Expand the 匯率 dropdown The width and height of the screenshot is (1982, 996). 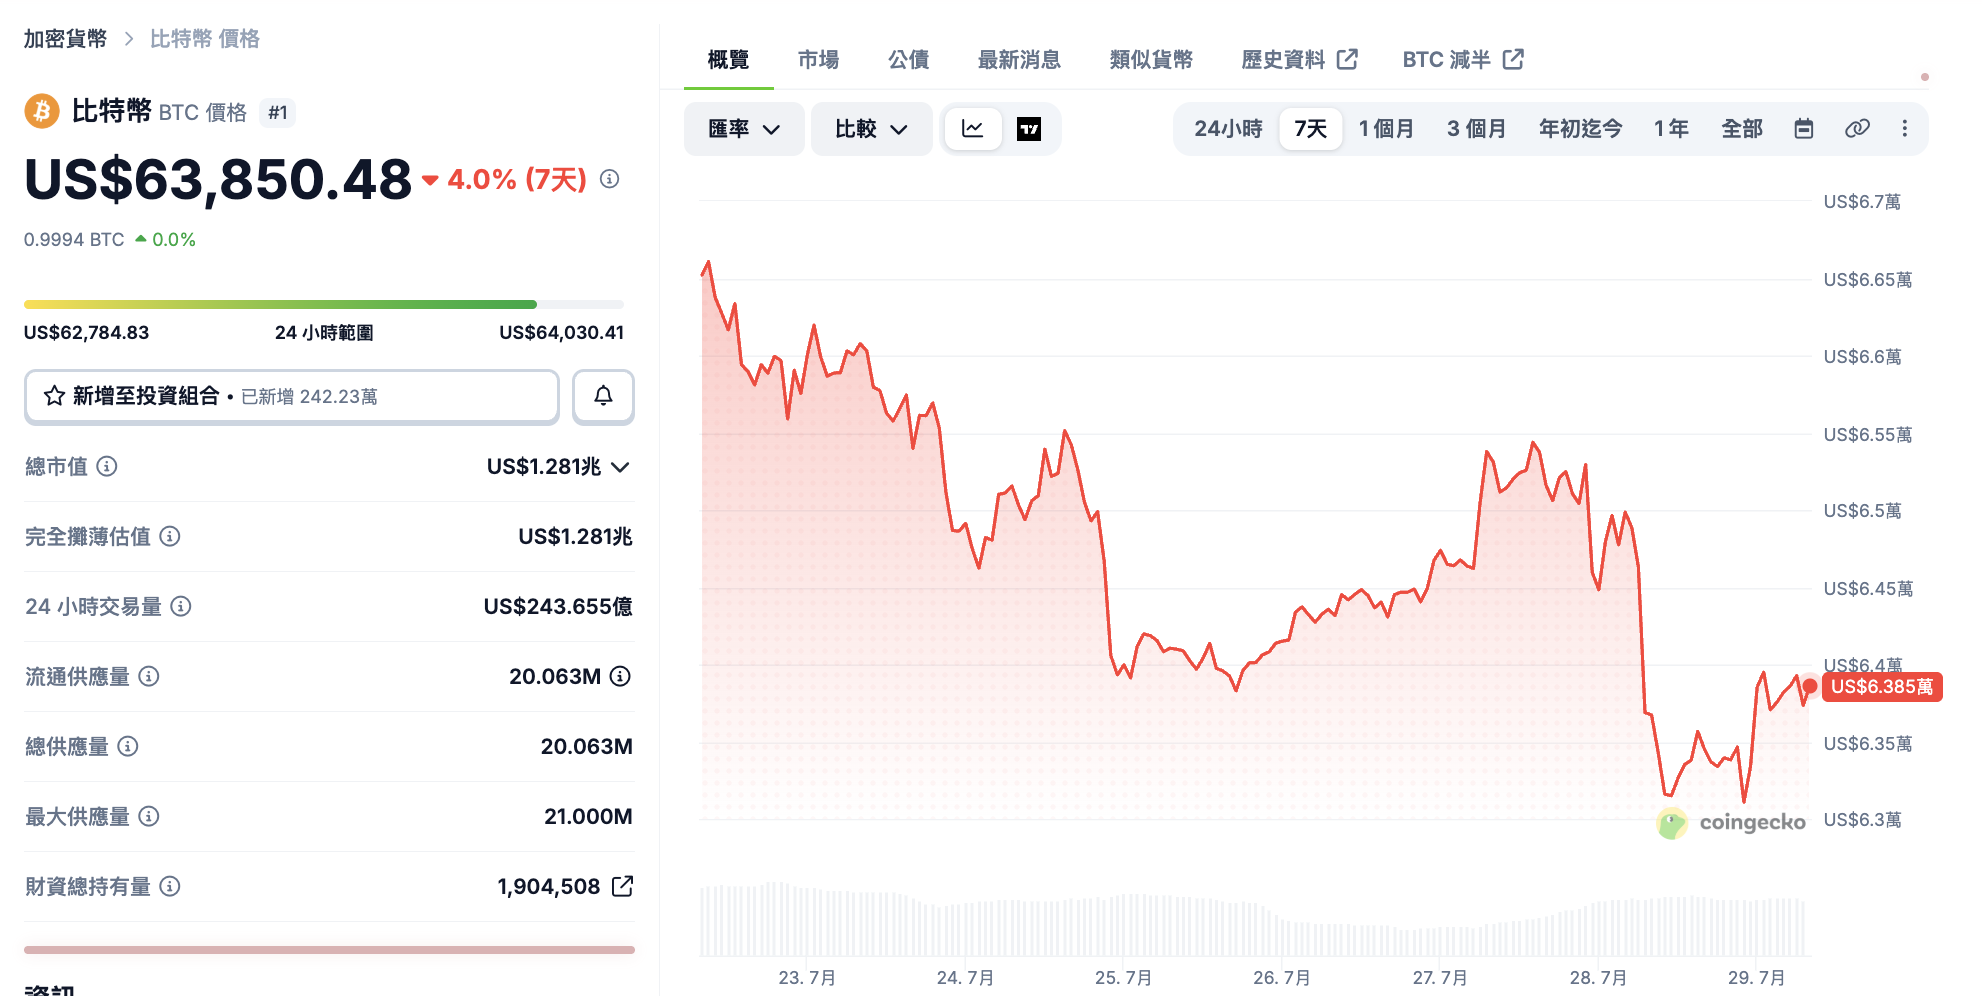[x=744, y=129]
